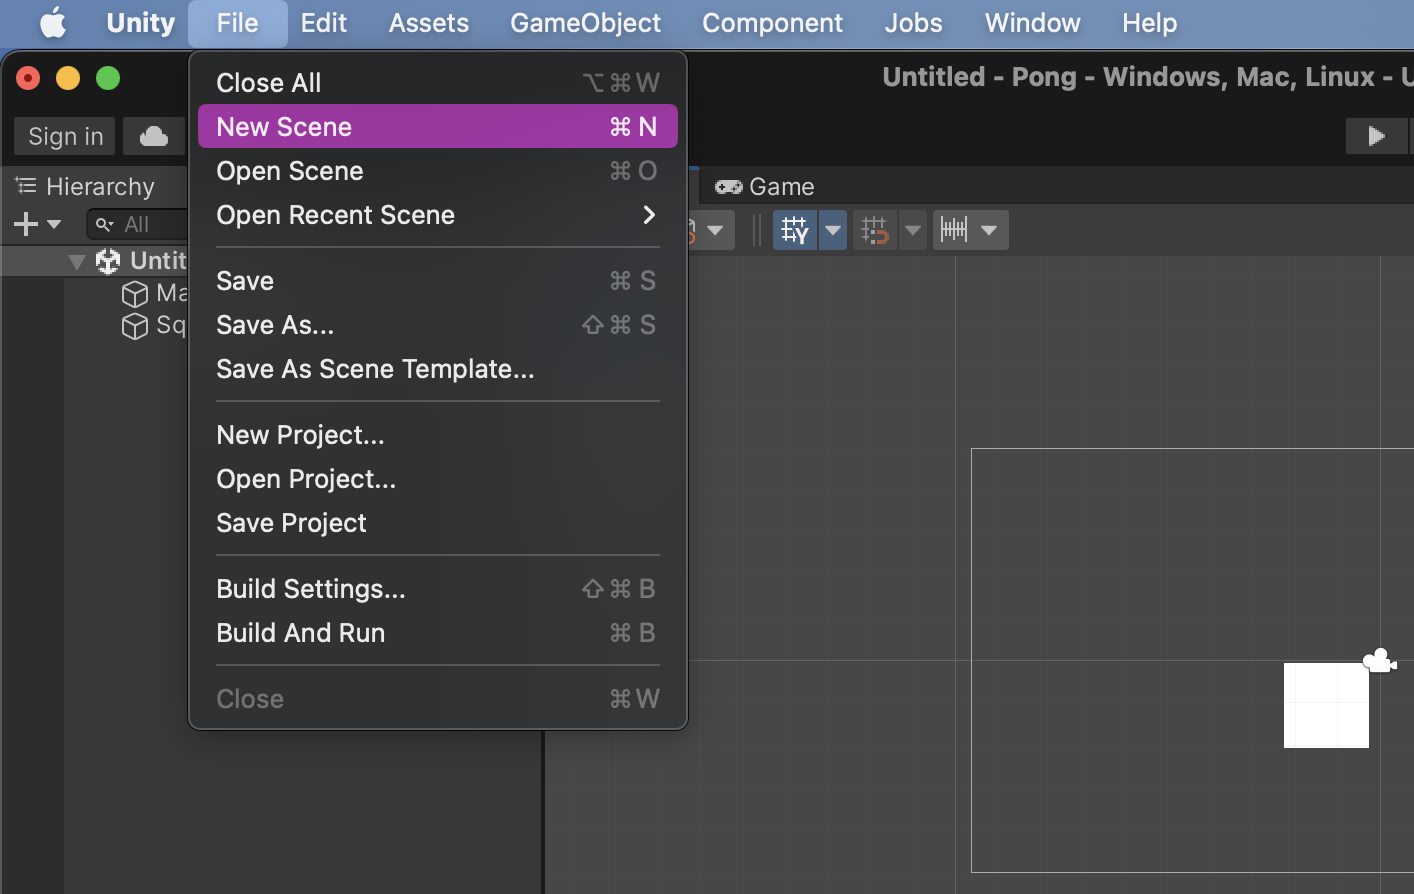This screenshot has height=894, width=1414.
Task: Open the Window menu
Action: click(x=1032, y=22)
